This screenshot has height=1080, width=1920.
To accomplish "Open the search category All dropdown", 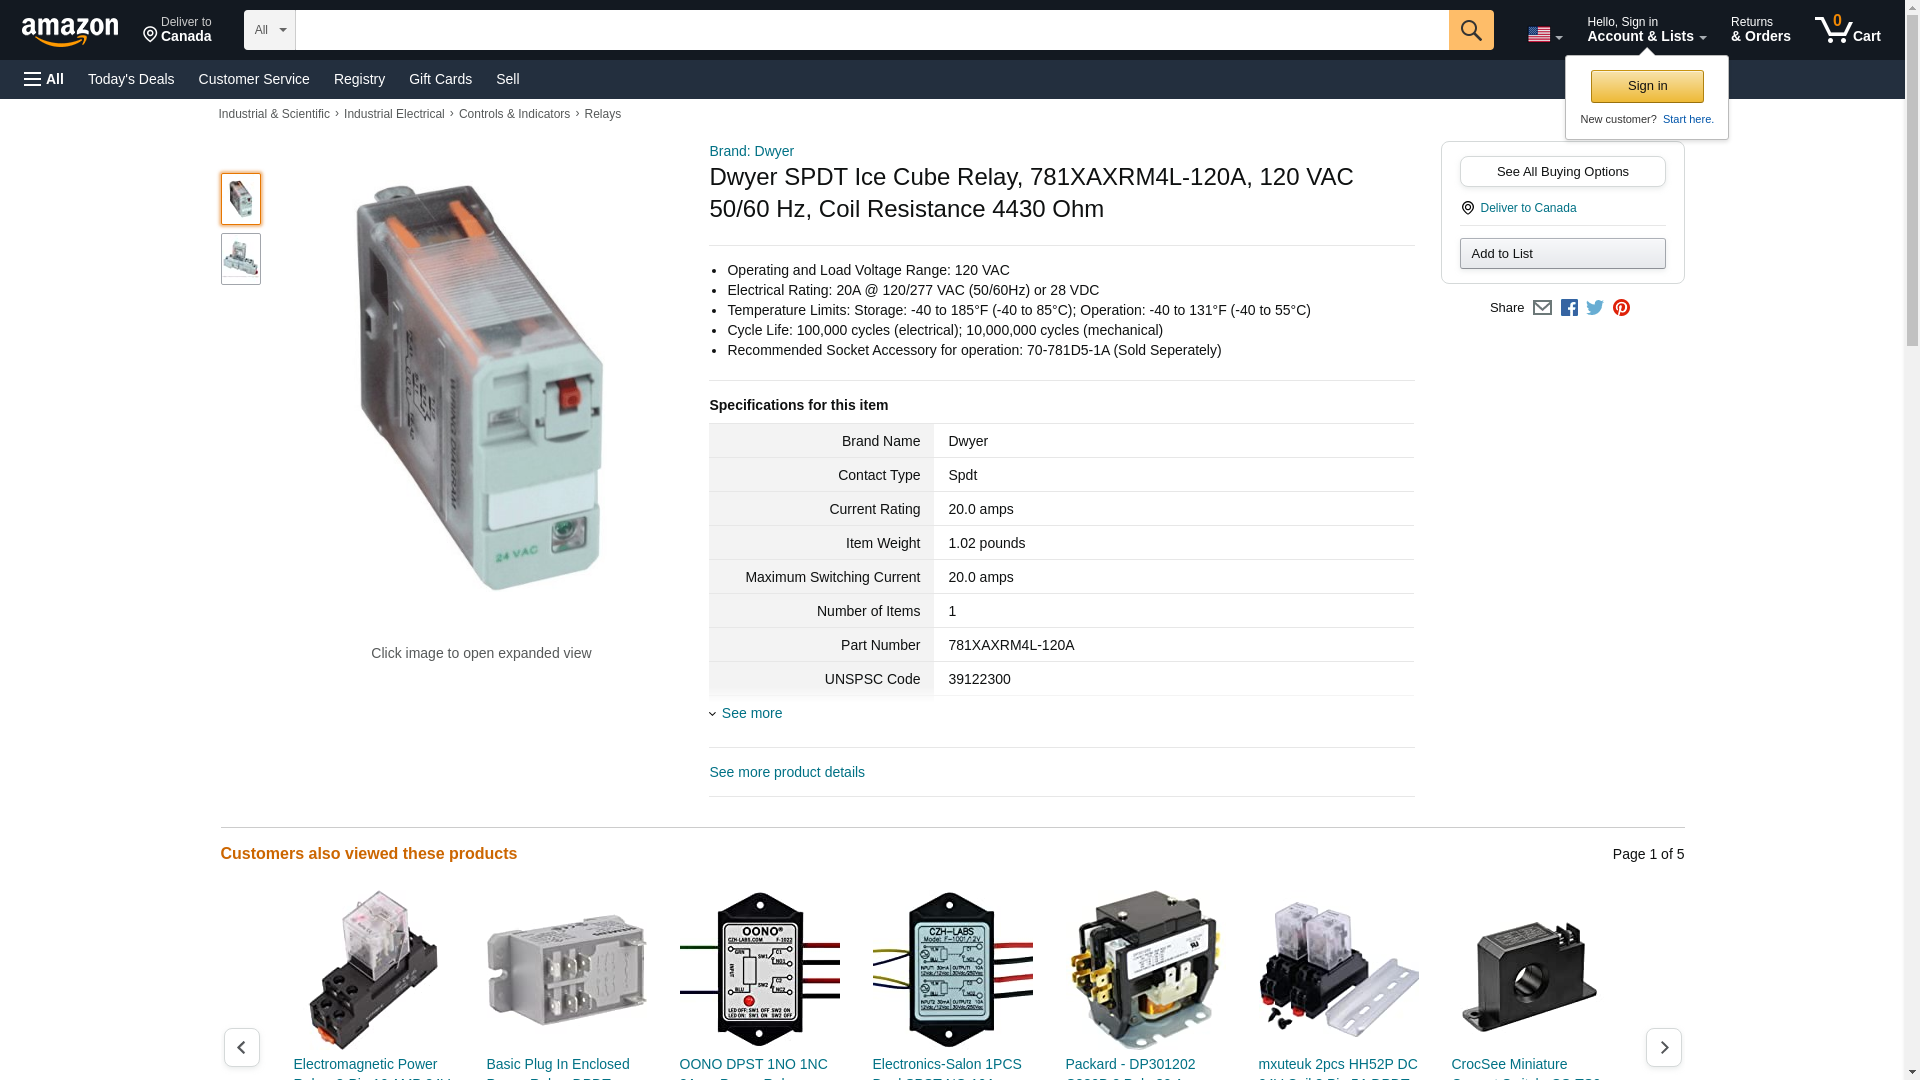I will [269, 30].
